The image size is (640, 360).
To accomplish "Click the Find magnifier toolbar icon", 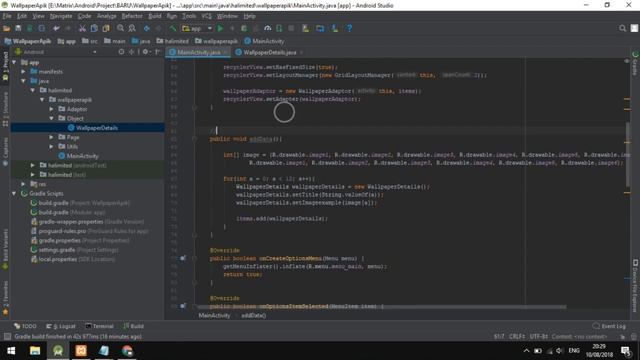I will pos(120,29).
